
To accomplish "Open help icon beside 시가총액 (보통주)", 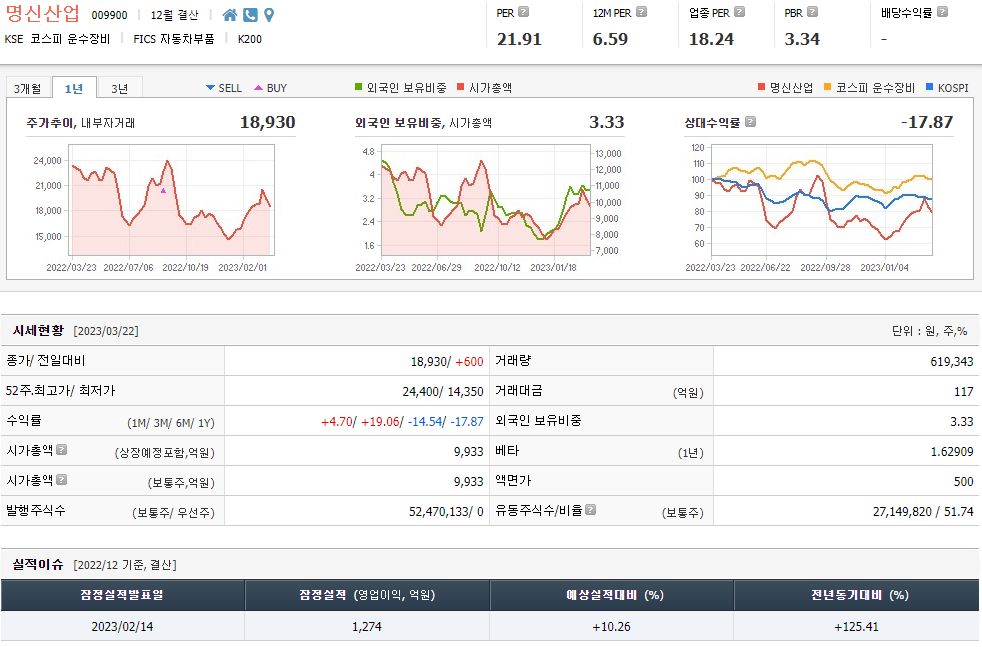I will [x=61, y=479].
